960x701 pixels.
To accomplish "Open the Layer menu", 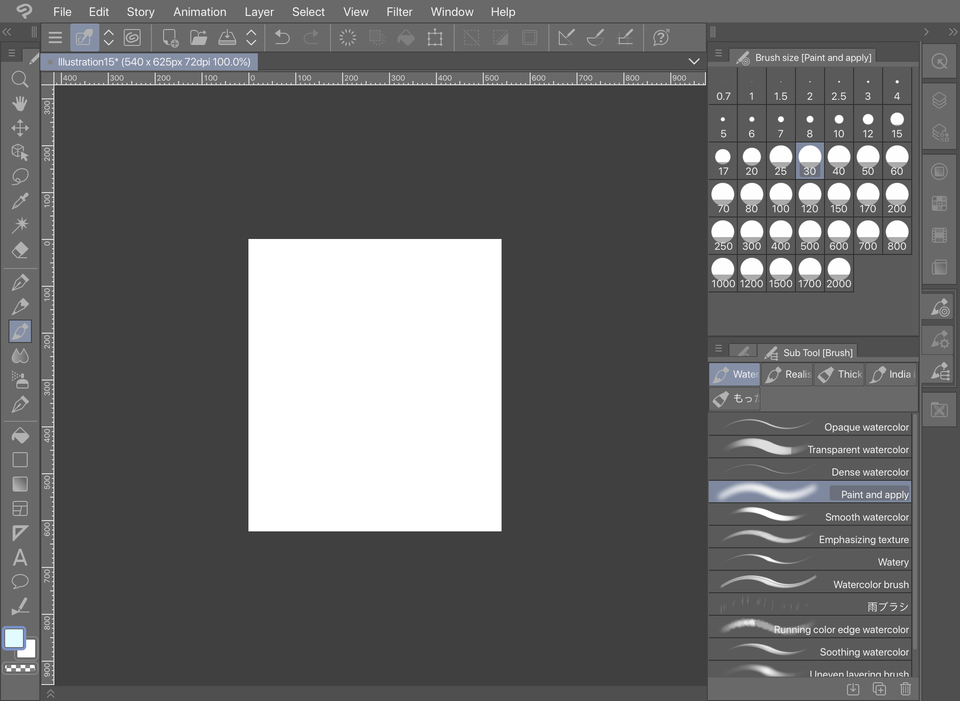I will pos(259,12).
